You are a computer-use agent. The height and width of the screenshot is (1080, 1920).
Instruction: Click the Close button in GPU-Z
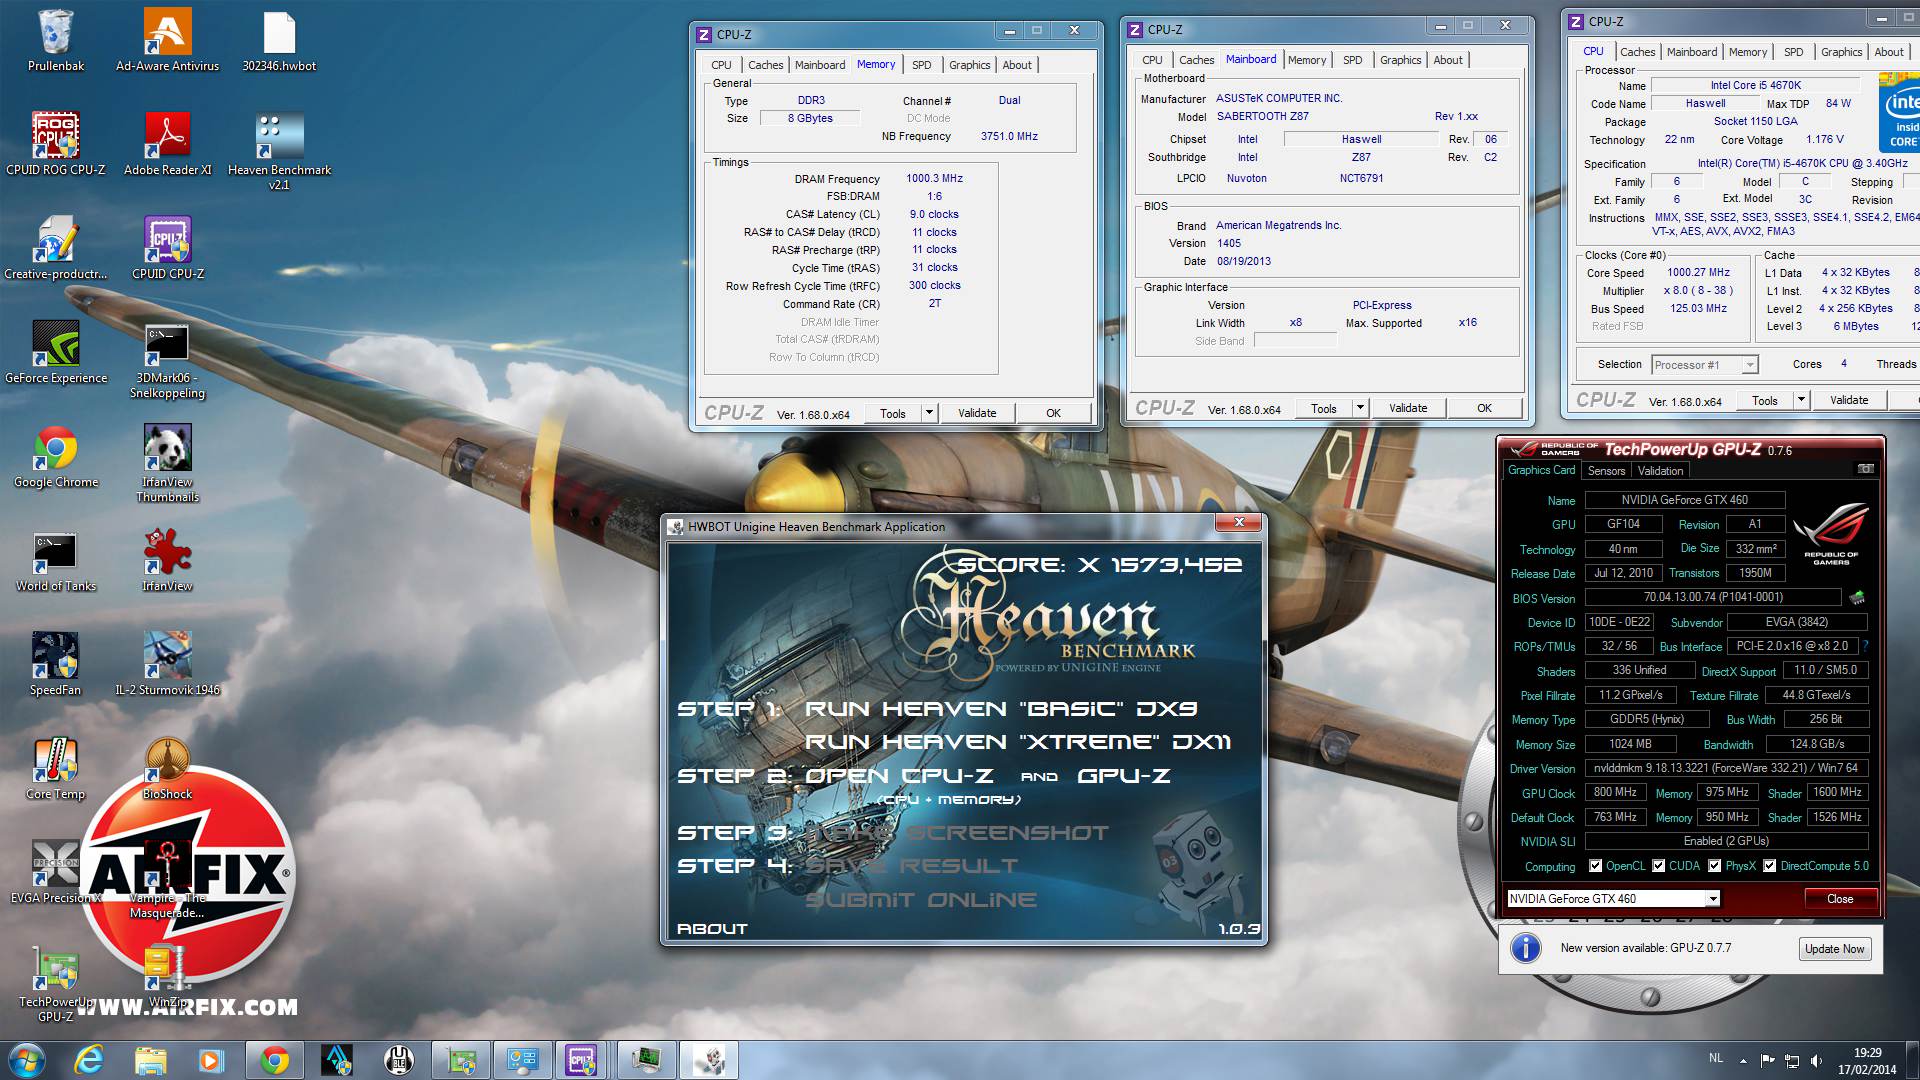[x=1840, y=899]
